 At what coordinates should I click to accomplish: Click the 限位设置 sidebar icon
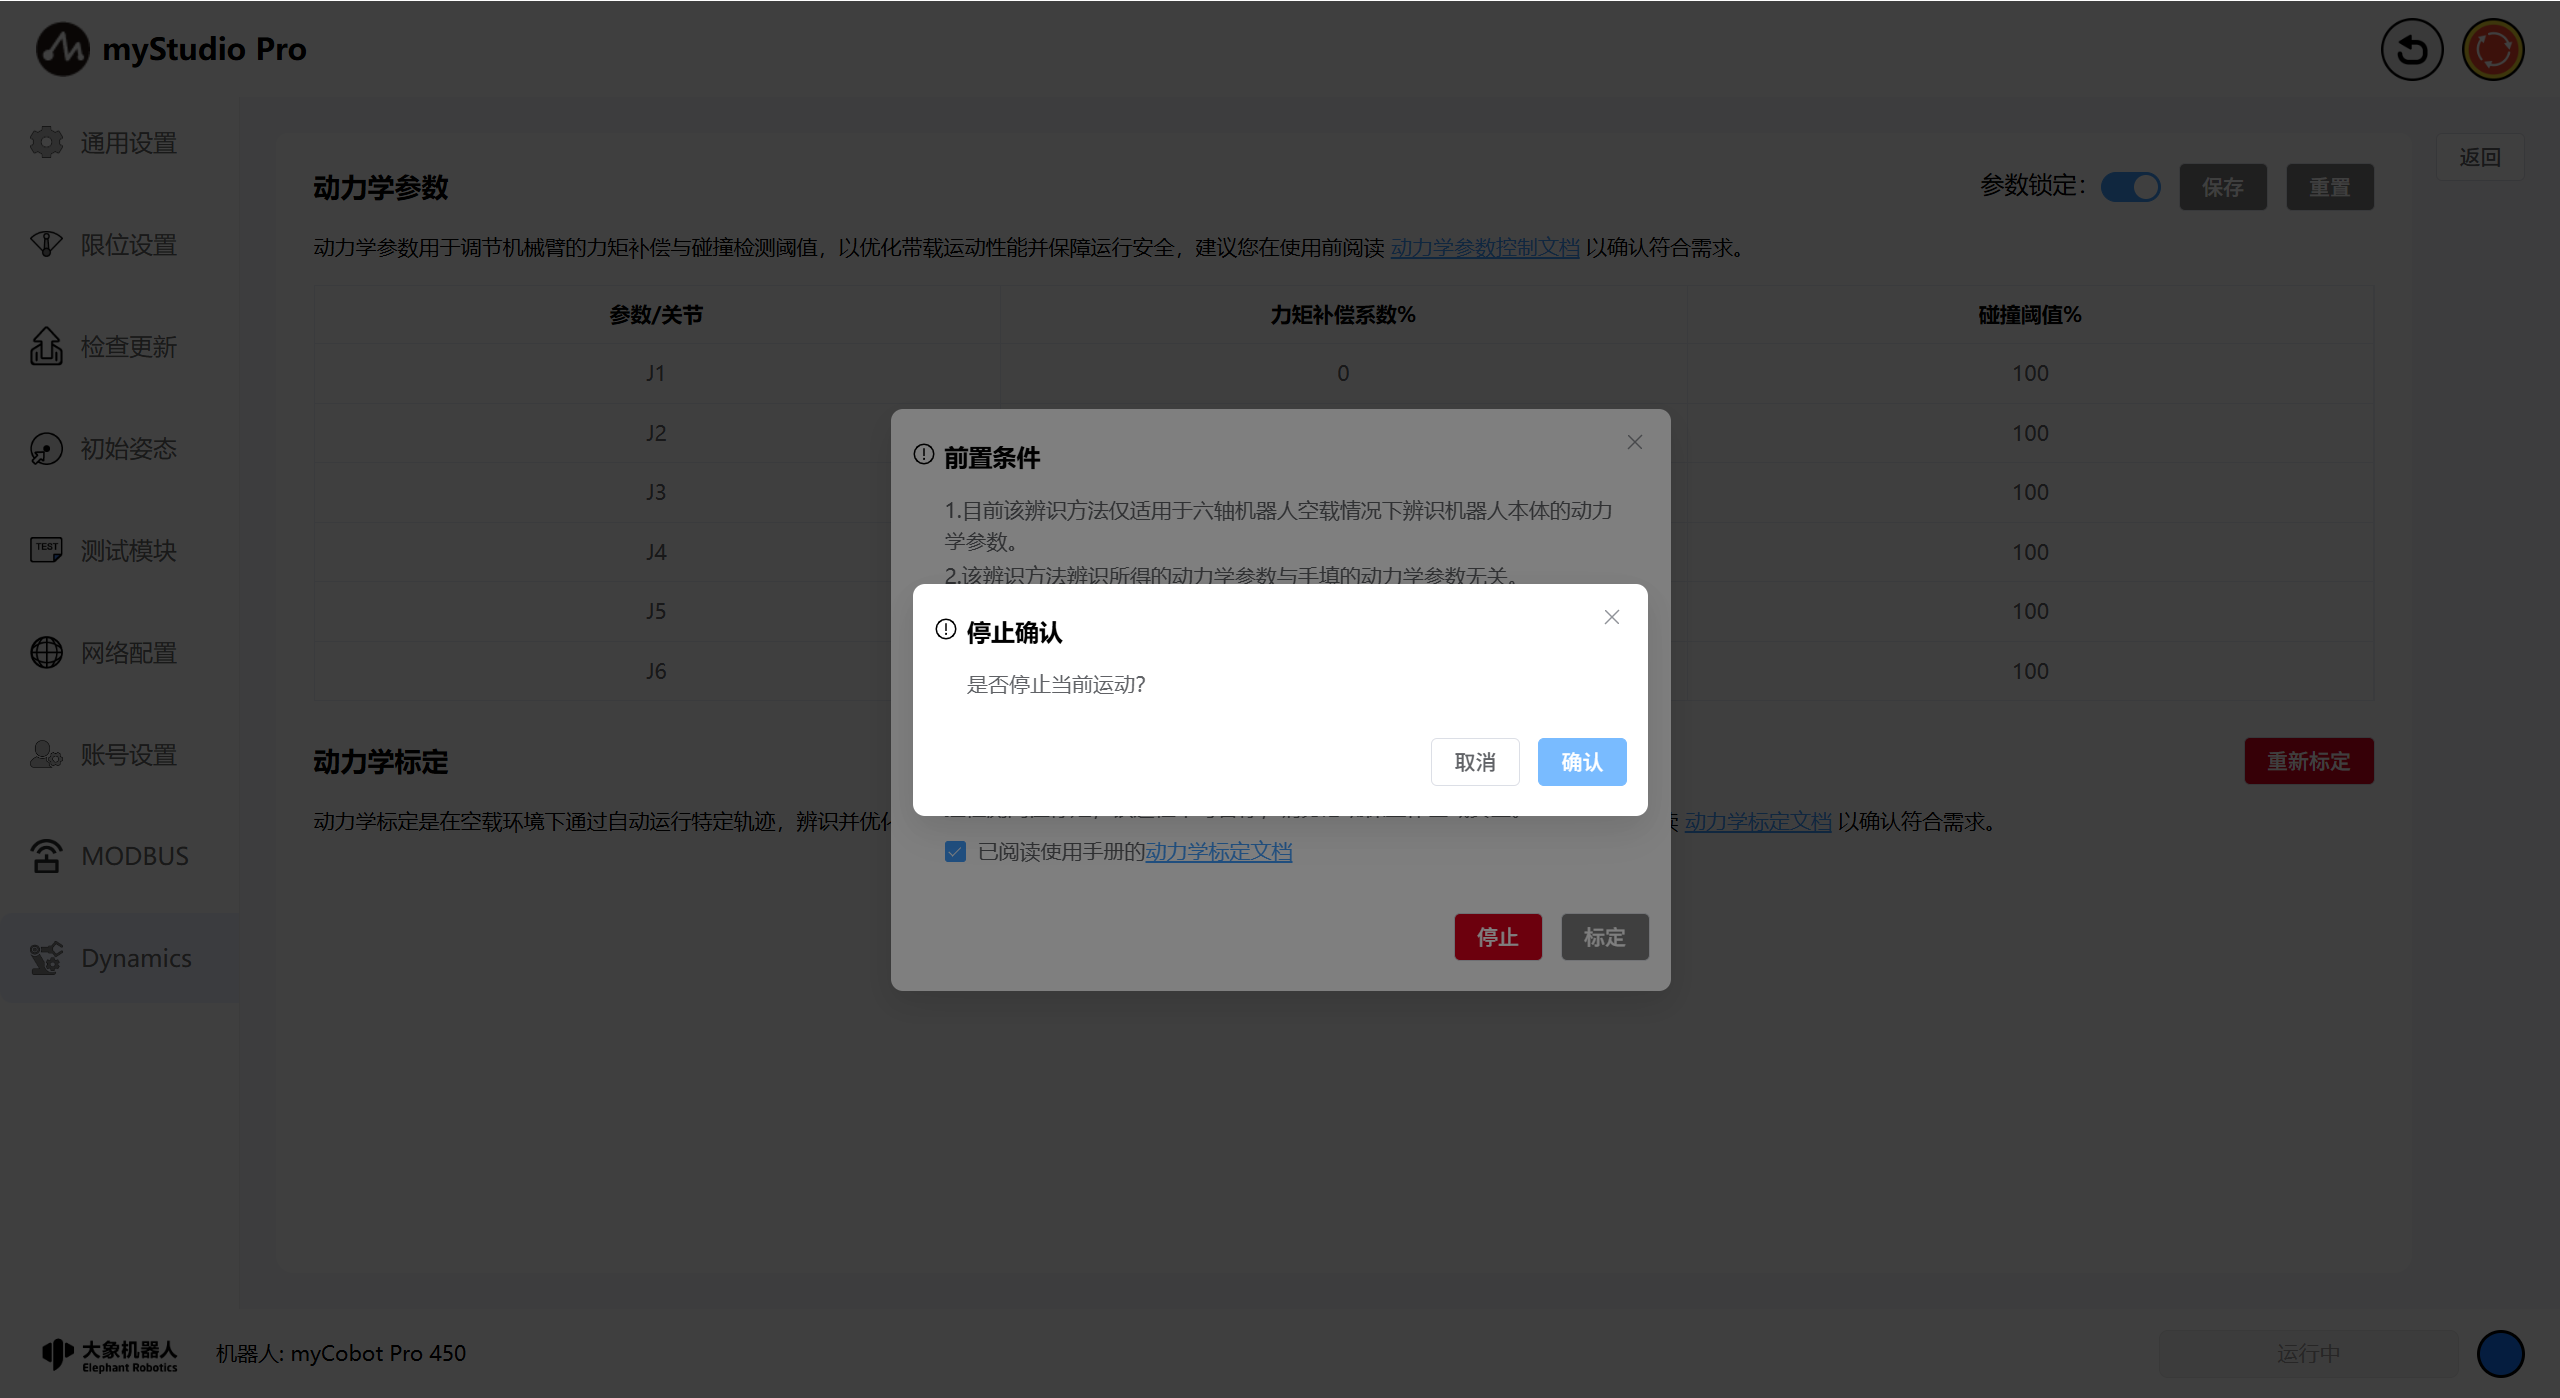(46, 244)
